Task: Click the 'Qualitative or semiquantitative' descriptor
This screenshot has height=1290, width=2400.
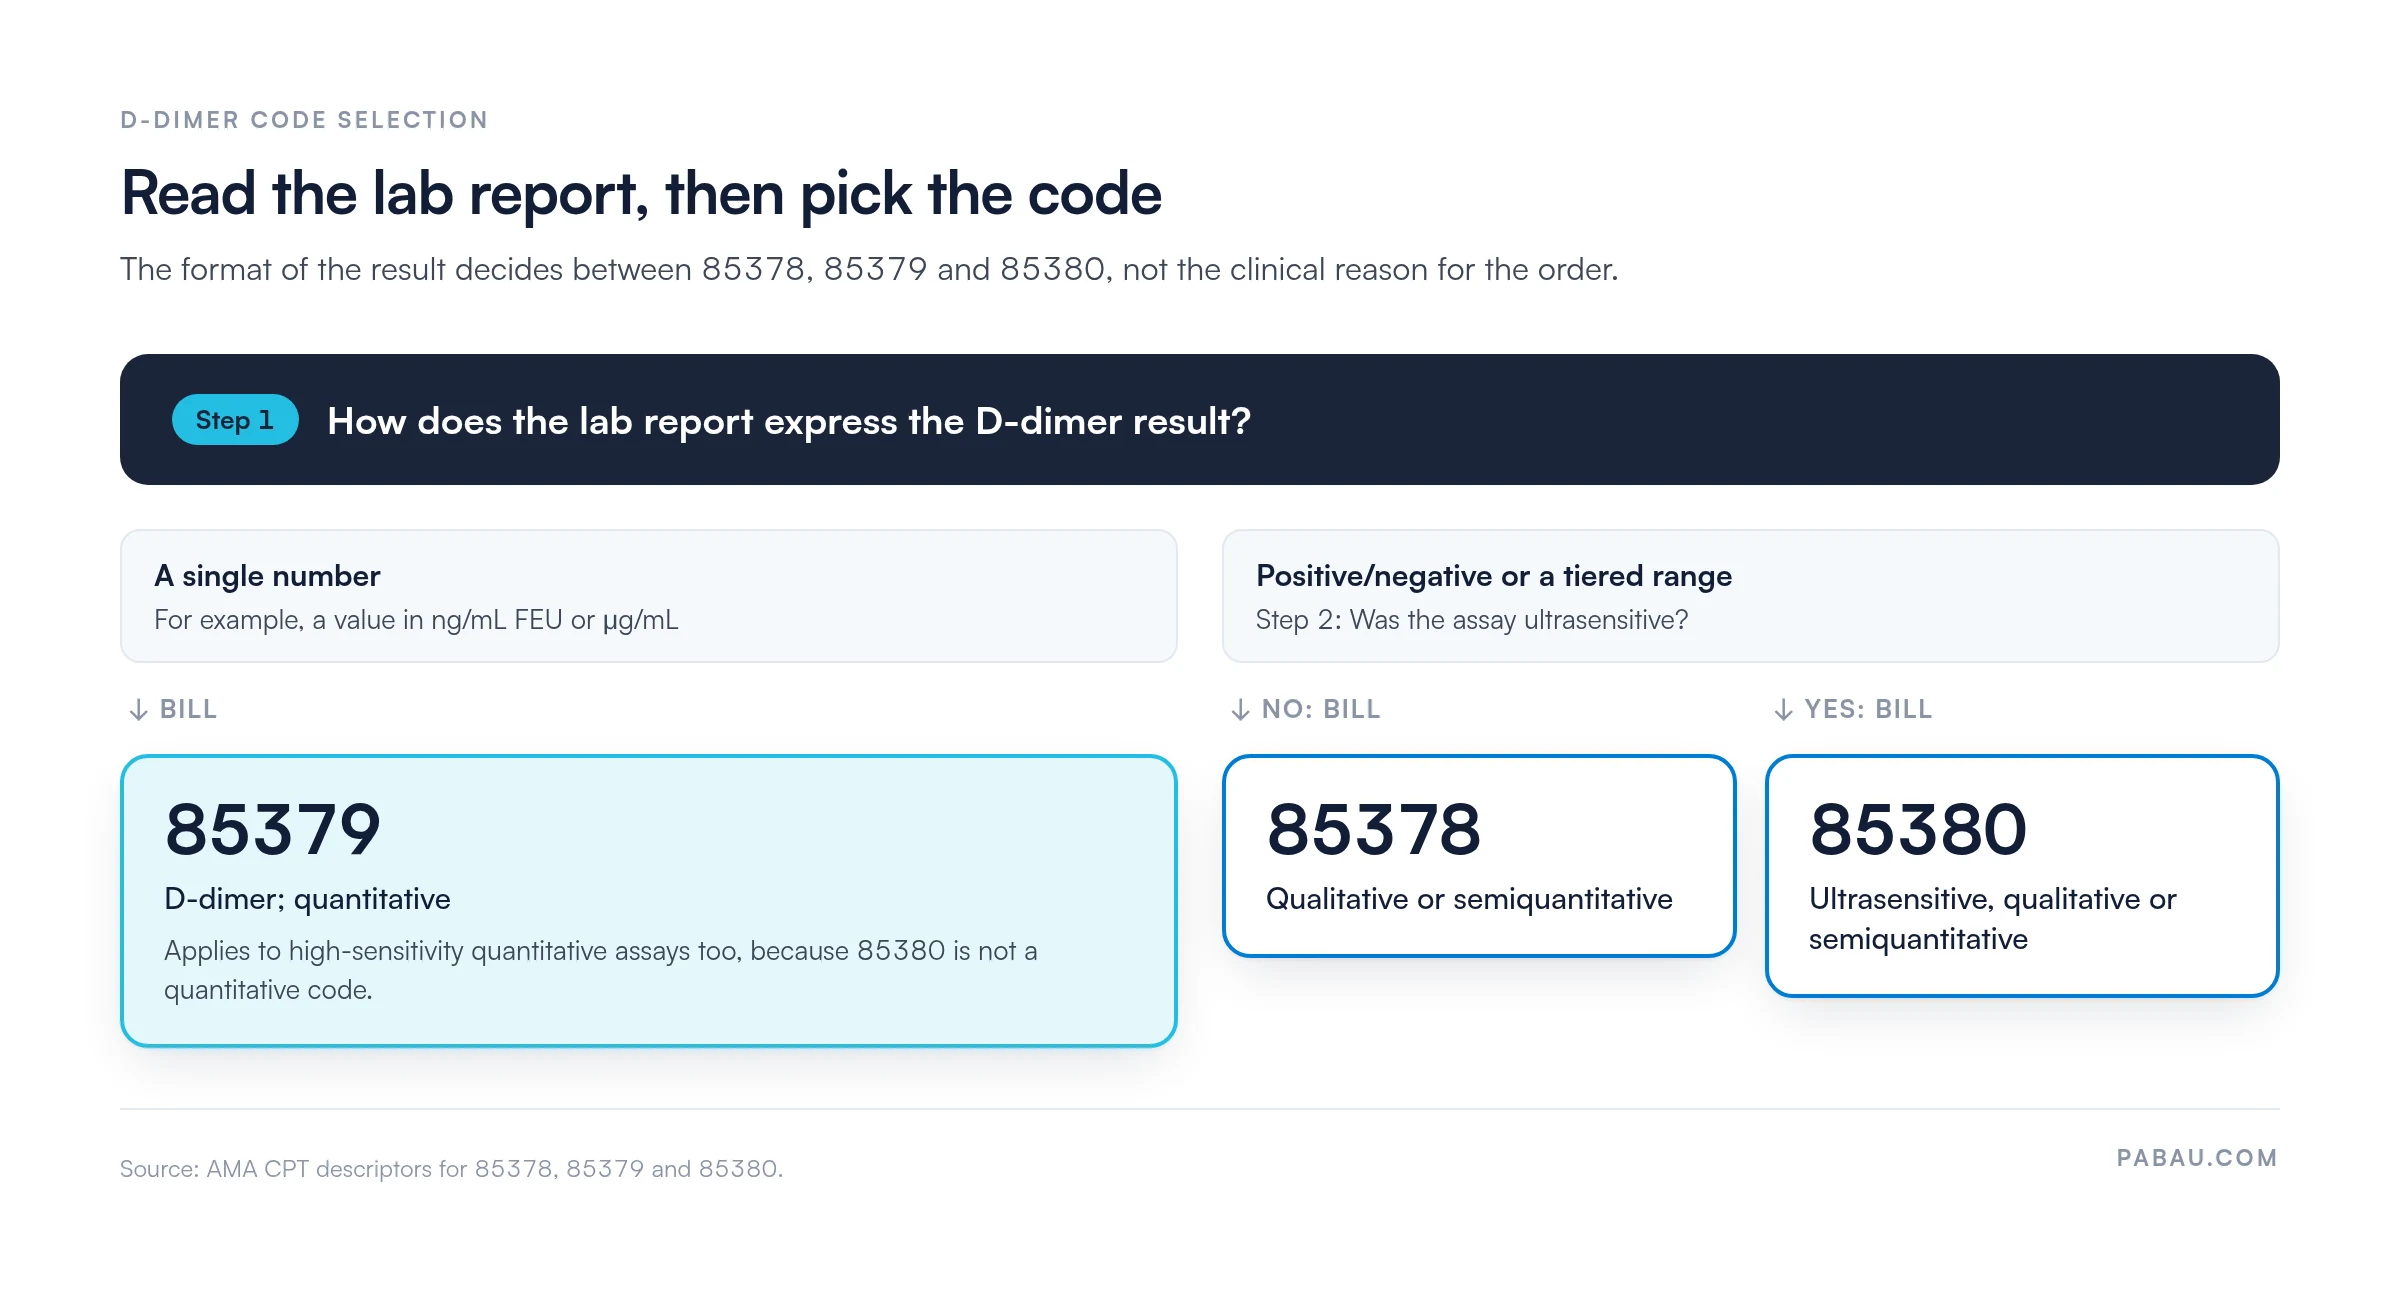Action: pyautogui.click(x=1469, y=899)
